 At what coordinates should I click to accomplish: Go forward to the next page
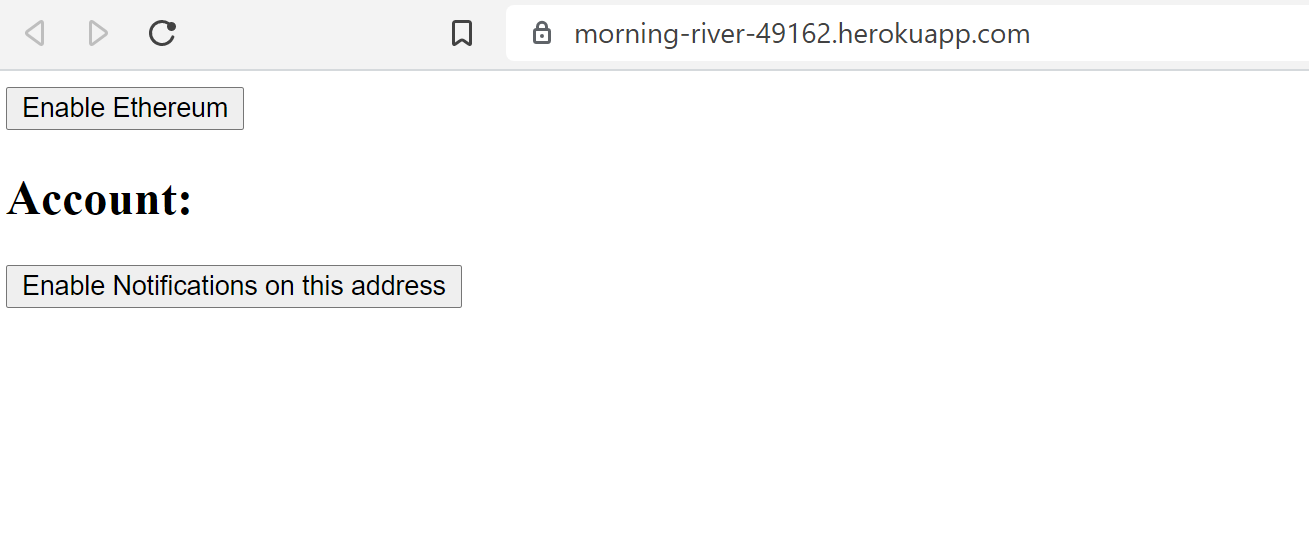[x=98, y=34]
